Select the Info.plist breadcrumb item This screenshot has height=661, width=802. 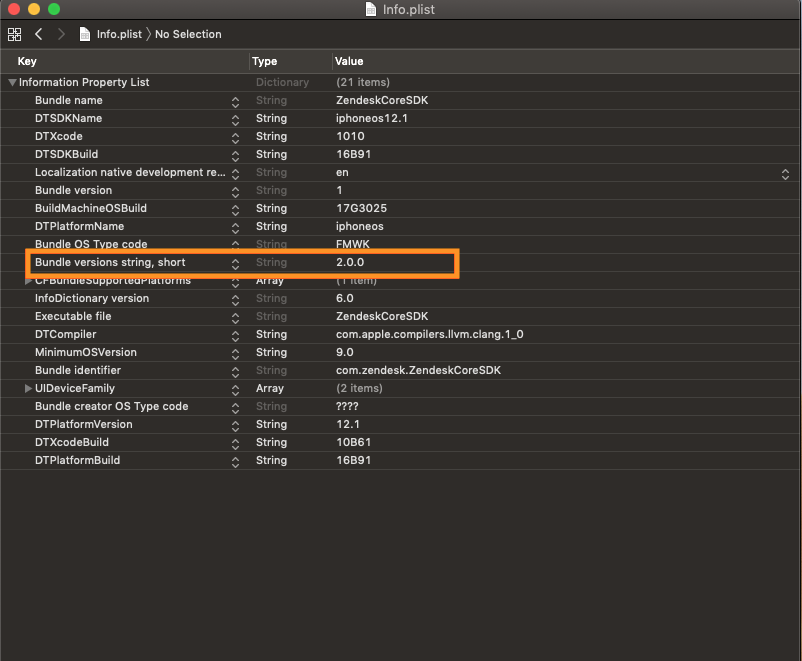click(x=119, y=34)
